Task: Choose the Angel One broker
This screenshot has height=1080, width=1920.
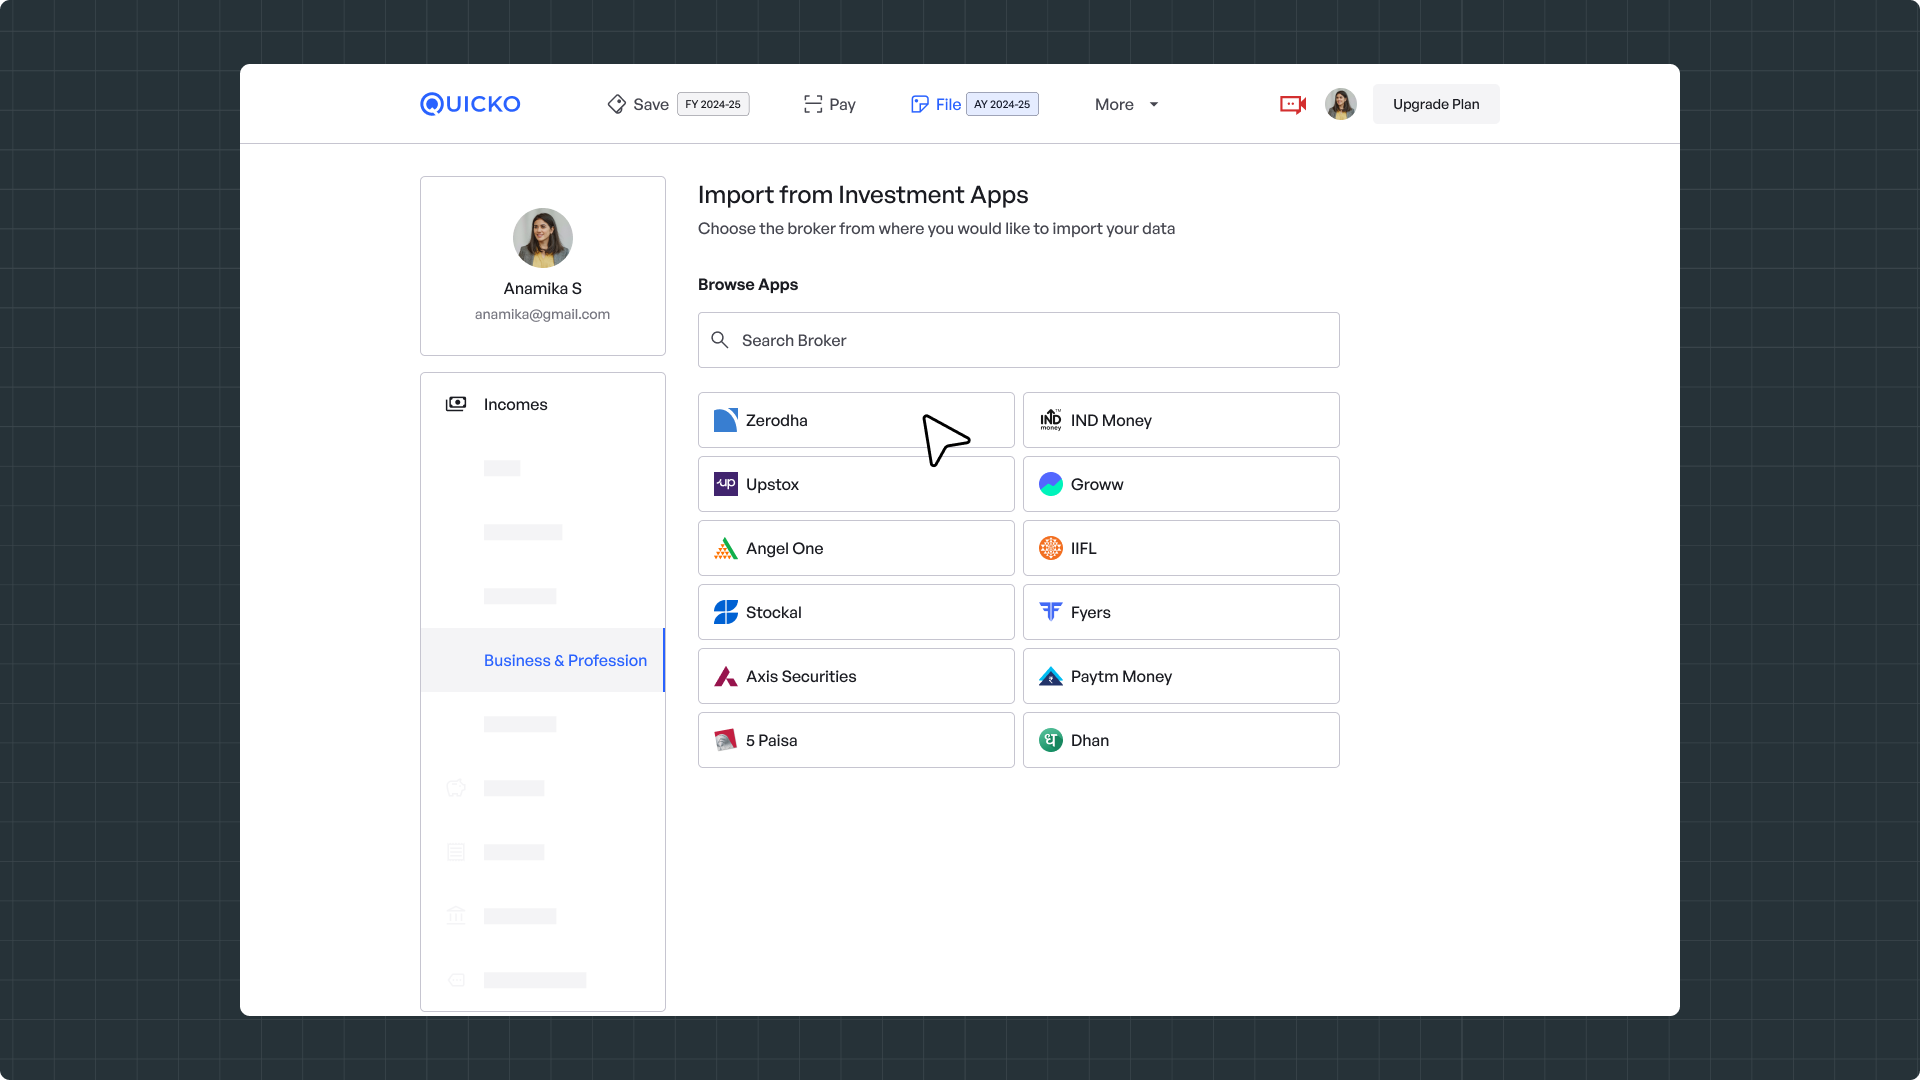Action: (x=855, y=548)
